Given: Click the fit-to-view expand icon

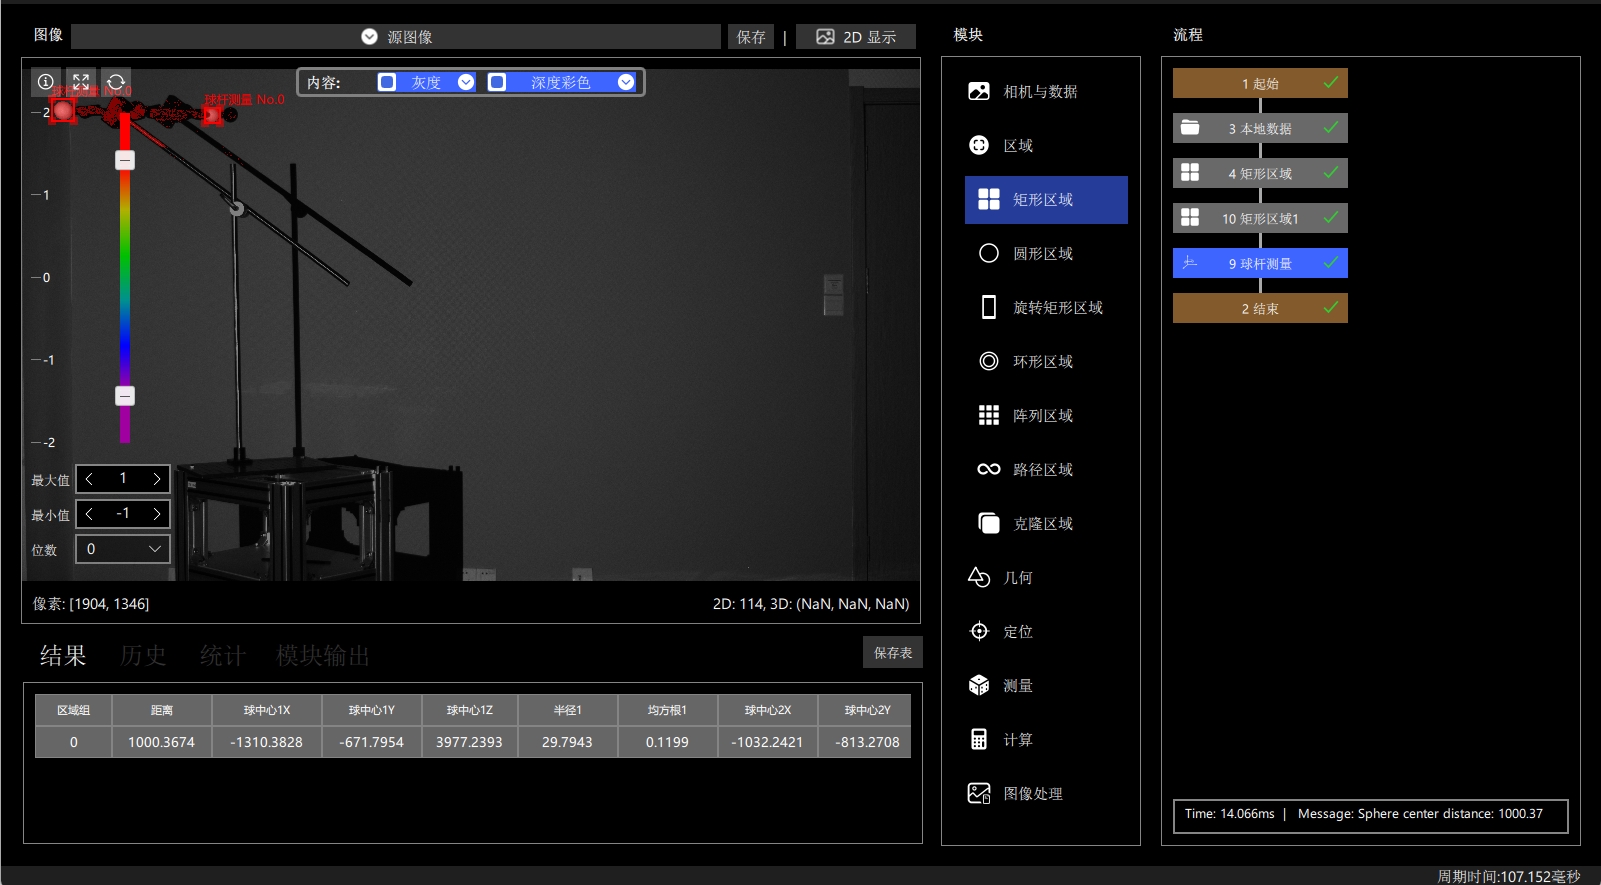Looking at the screenshot, I should pyautogui.click(x=81, y=82).
